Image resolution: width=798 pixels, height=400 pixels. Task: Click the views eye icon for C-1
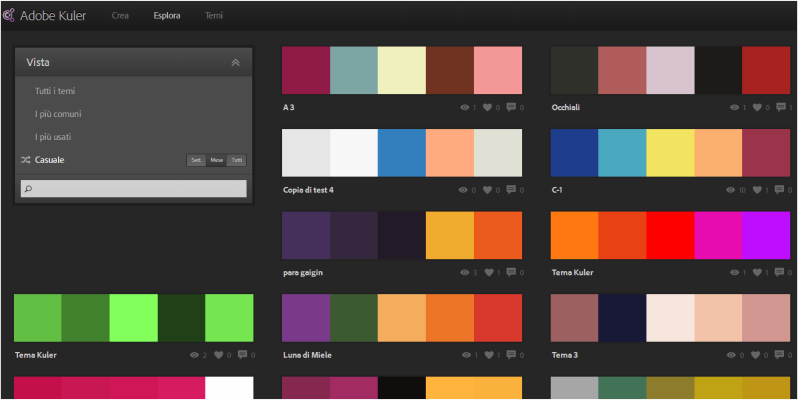[x=731, y=190]
